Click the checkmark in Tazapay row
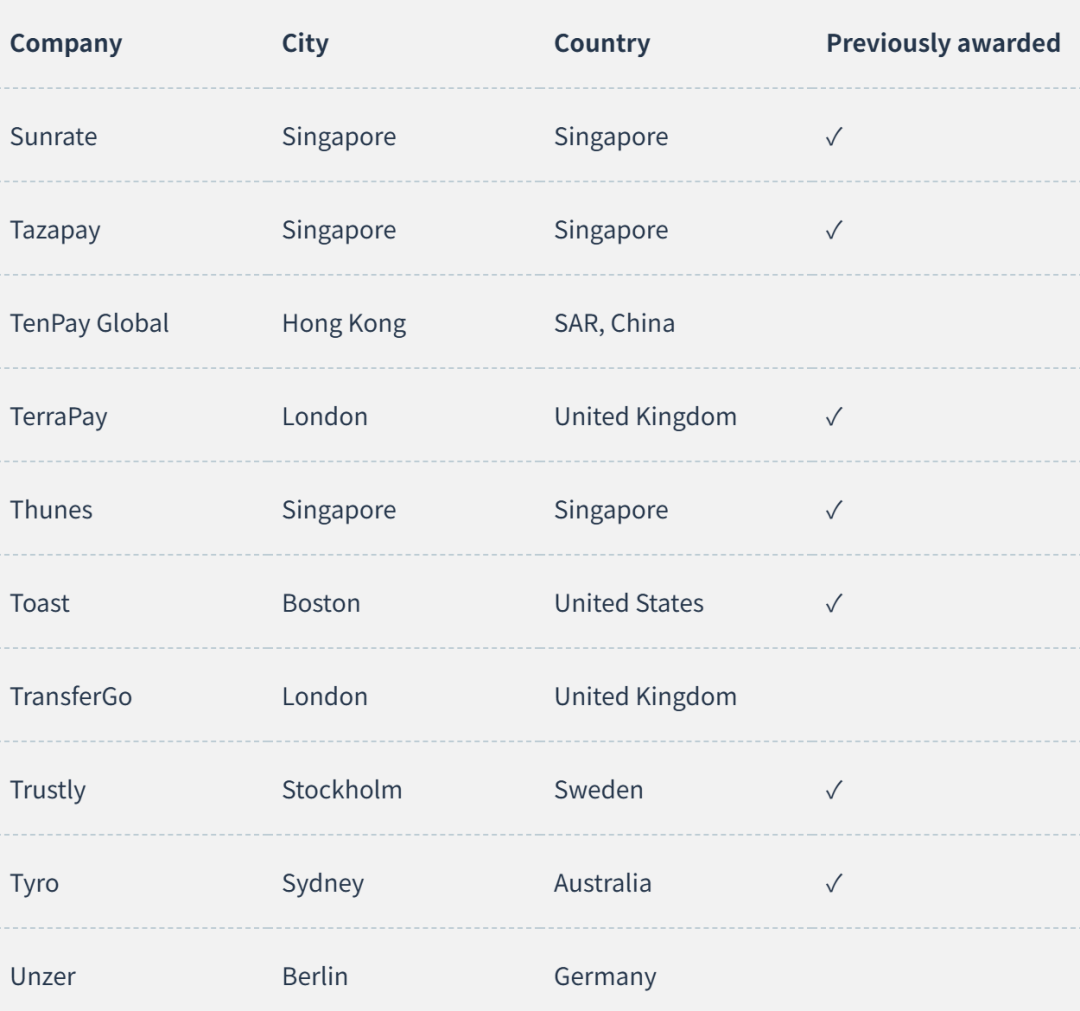This screenshot has width=1080, height=1011. (833, 230)
